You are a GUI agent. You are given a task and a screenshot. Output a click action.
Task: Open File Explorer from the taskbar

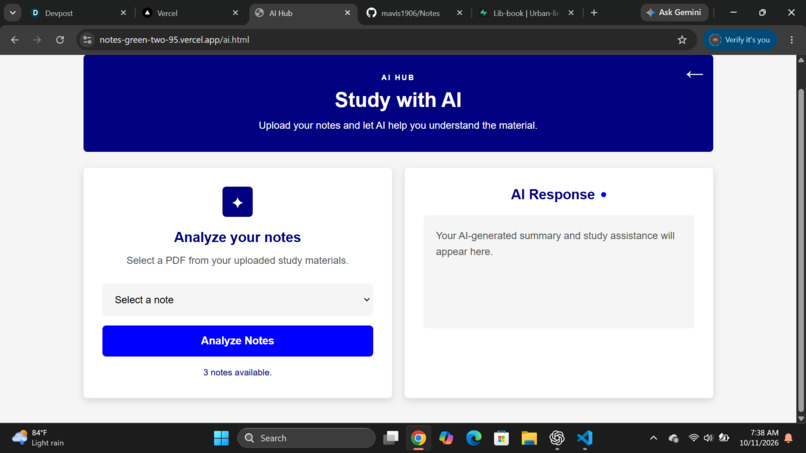click(529, 438)
